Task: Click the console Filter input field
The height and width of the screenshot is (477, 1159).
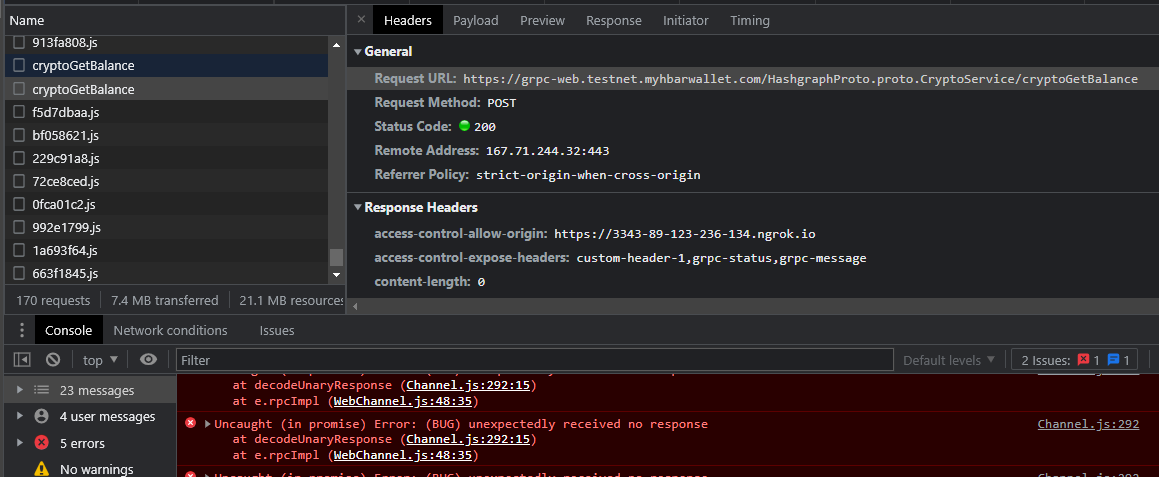Action: (534, 360)
